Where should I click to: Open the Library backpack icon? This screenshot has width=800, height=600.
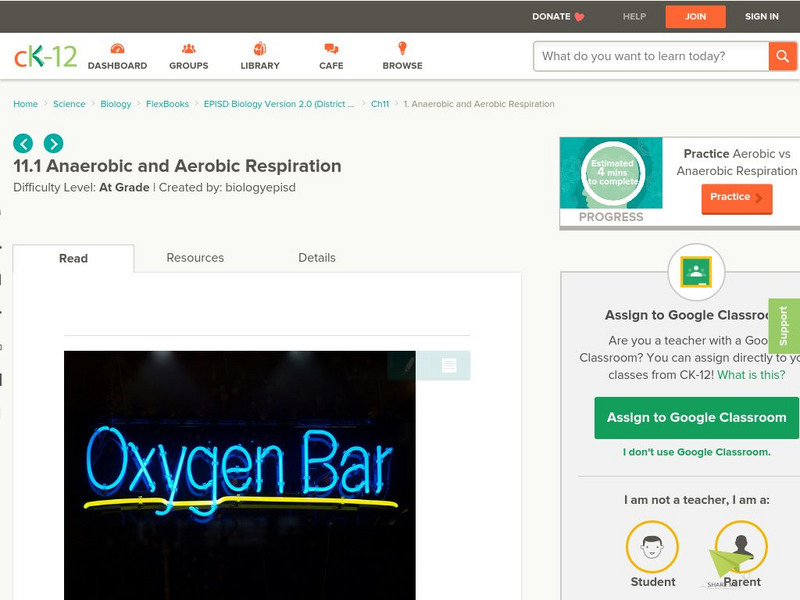click(x=260, y=48)
